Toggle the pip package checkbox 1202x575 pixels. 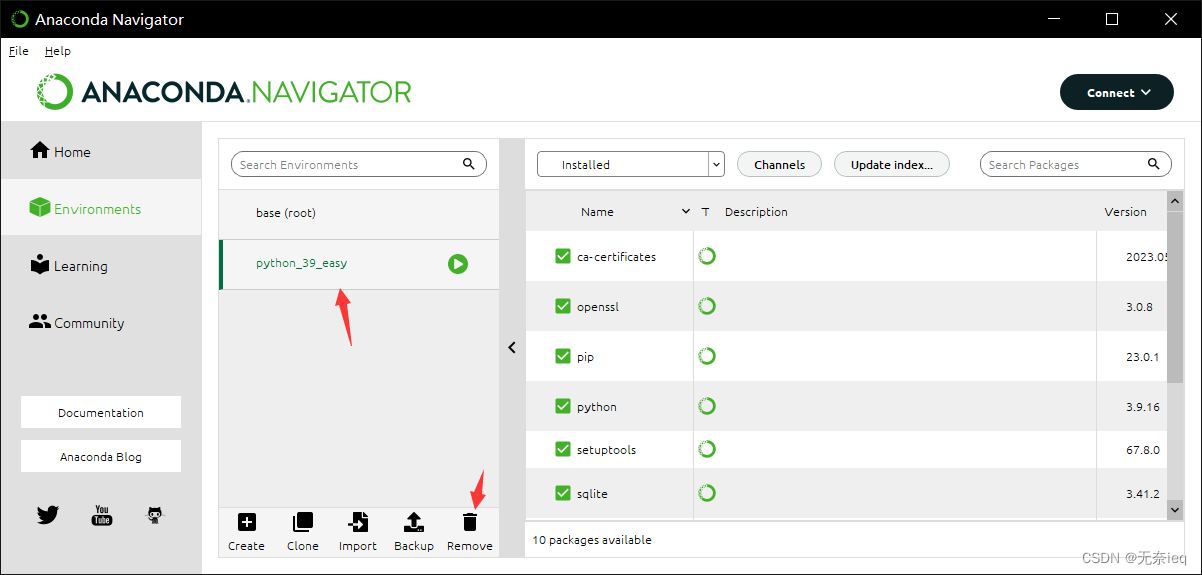click(563, 356)
